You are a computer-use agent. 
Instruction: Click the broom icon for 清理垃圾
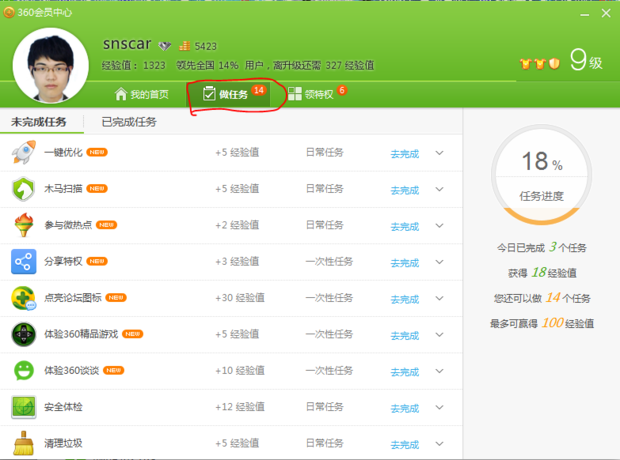pos(24,443)
